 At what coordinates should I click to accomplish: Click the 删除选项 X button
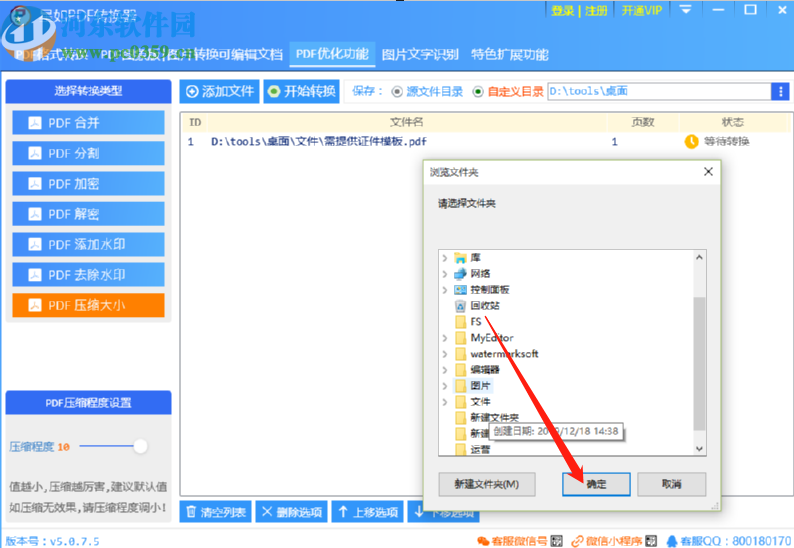click(292, 512)
